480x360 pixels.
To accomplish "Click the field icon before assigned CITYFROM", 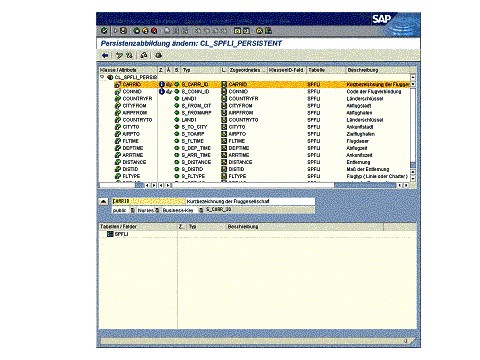I will pyautogui.click(x=224, y=106).
